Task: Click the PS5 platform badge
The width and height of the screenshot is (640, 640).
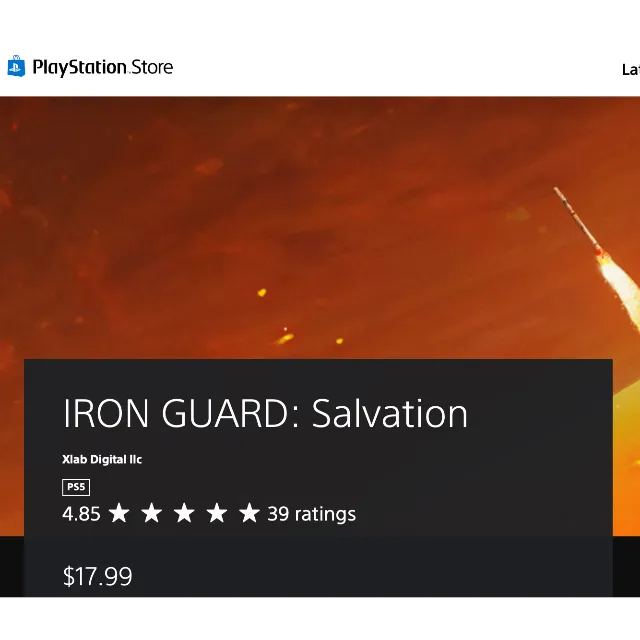Action: 76,487
